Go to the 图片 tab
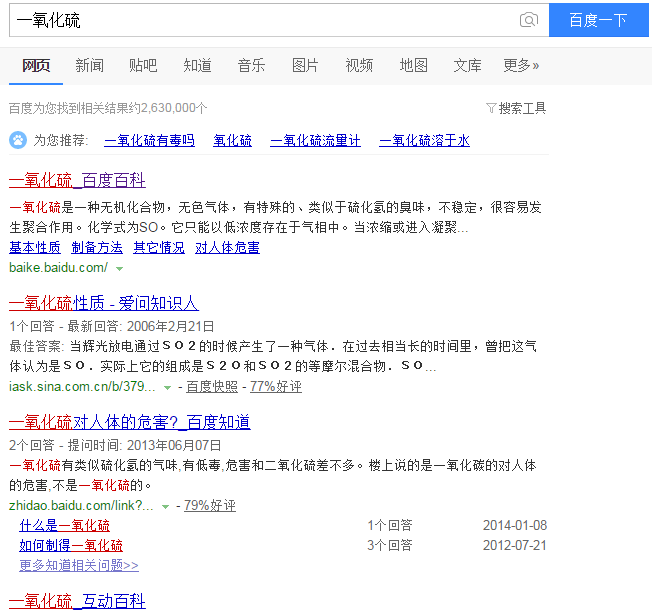 coord(305,65)
